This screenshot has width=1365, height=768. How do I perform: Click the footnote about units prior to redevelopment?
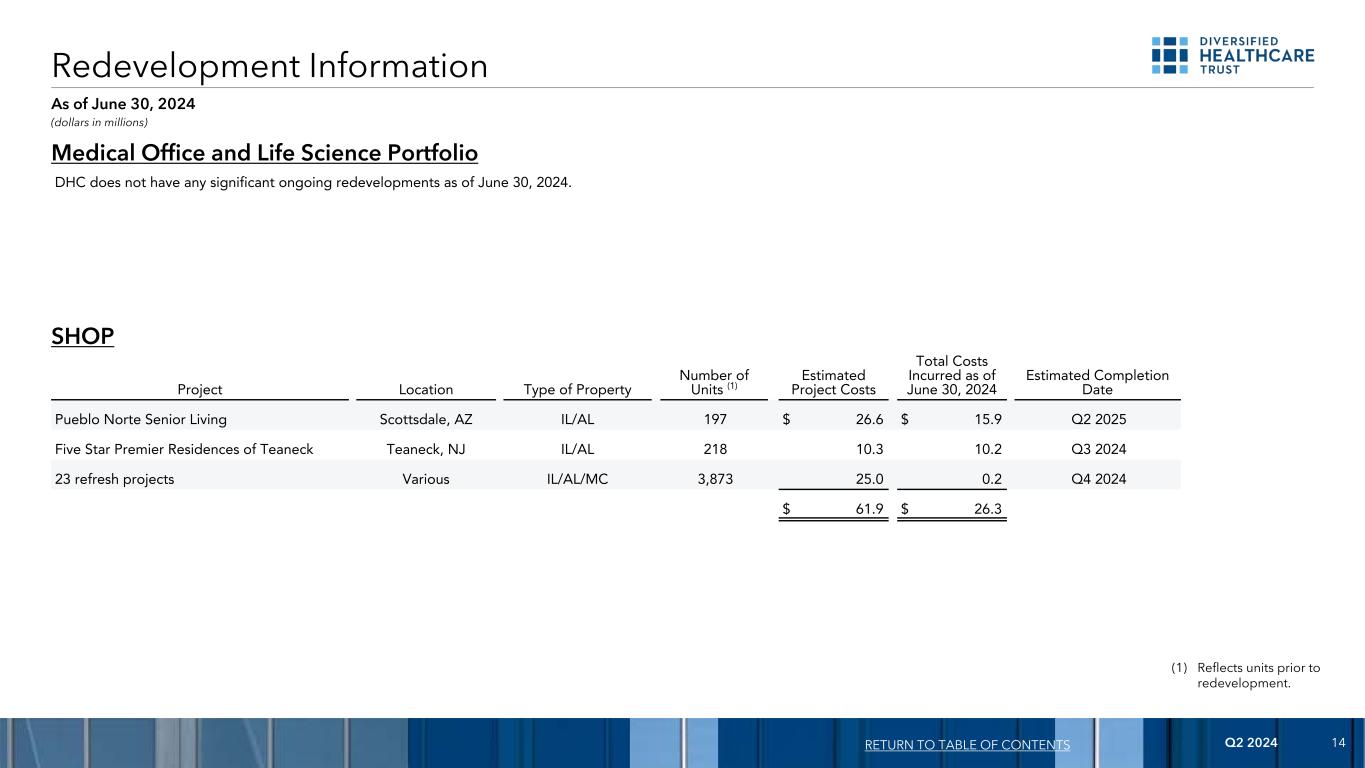tap(1256, 676)
